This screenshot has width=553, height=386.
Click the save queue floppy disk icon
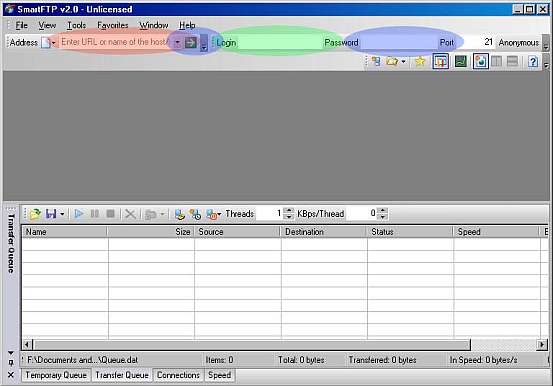(x=51, y=213)
